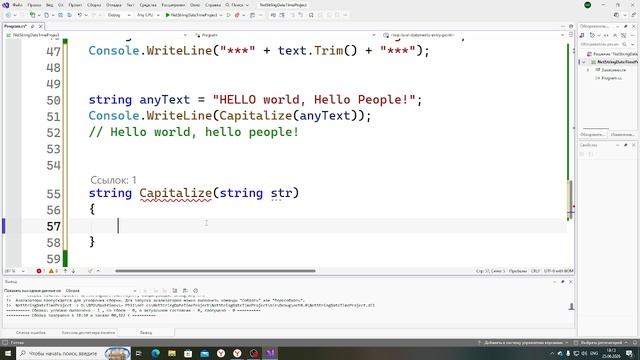The height and width of the screenshot is (360, 640).
Task: Click the anyText variable on line 50
Action: pyautogui.click(x=164, y=100)
